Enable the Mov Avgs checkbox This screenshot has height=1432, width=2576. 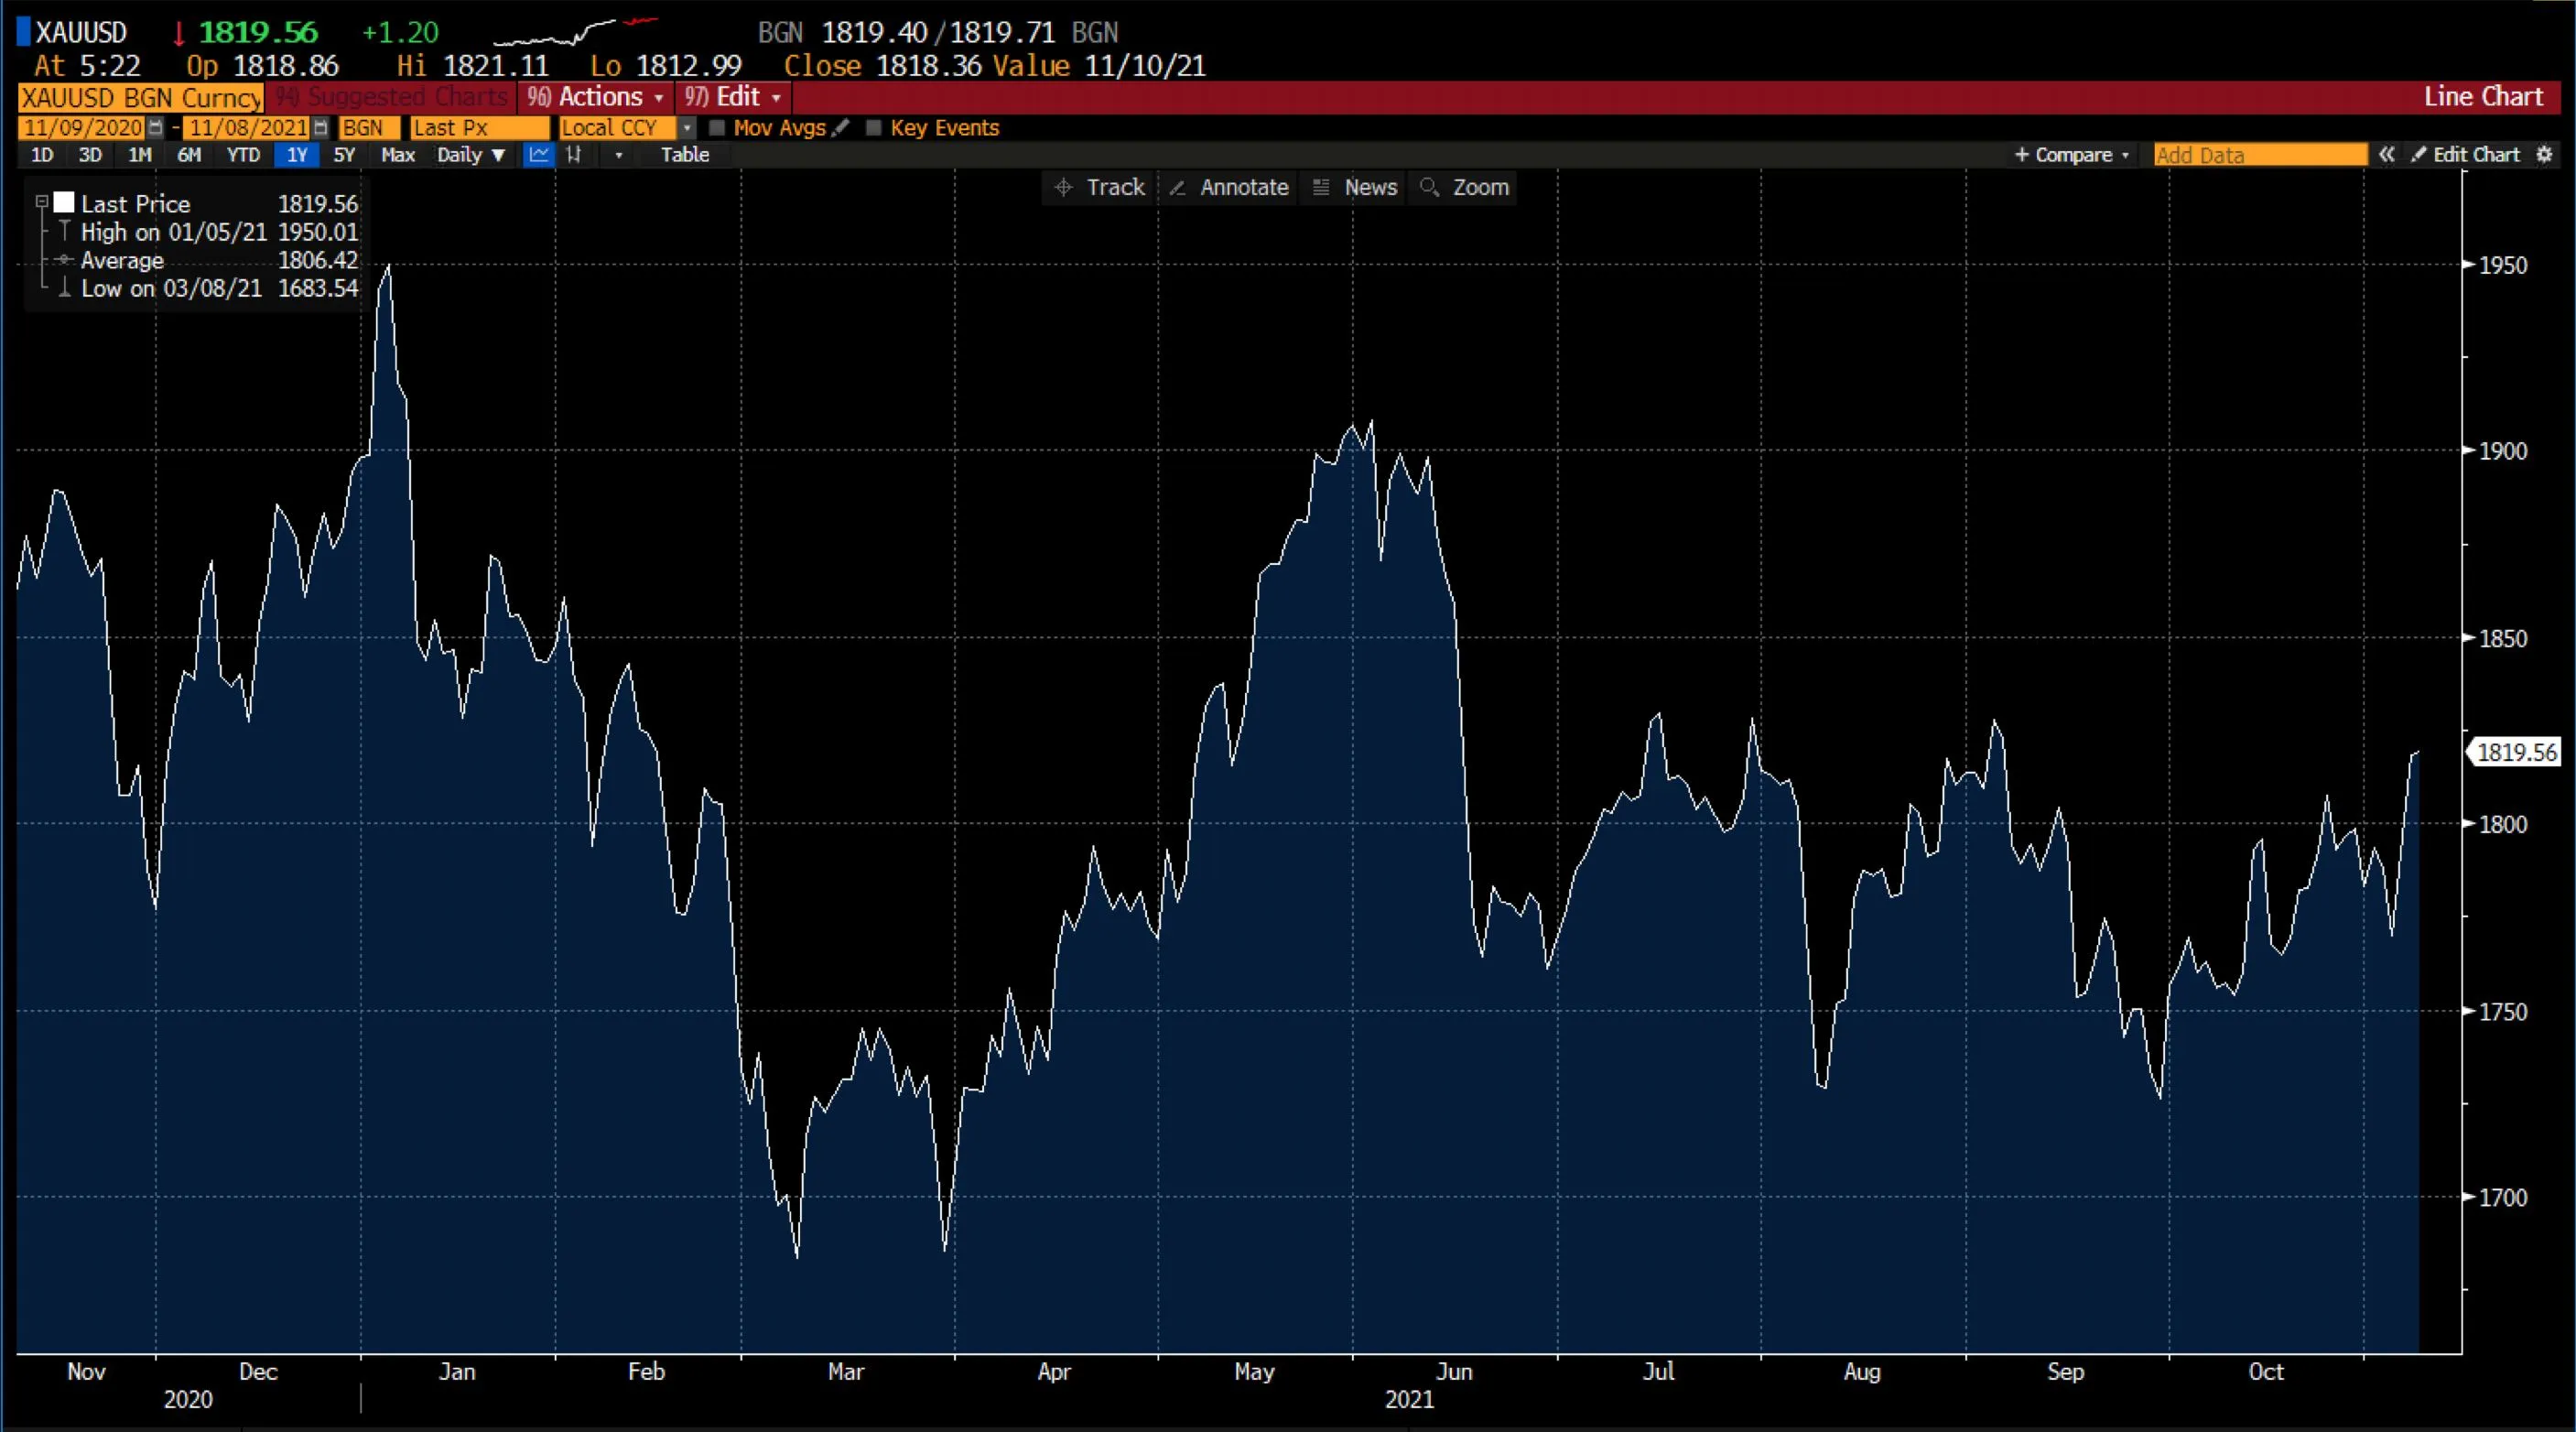[x=717, y=128]
